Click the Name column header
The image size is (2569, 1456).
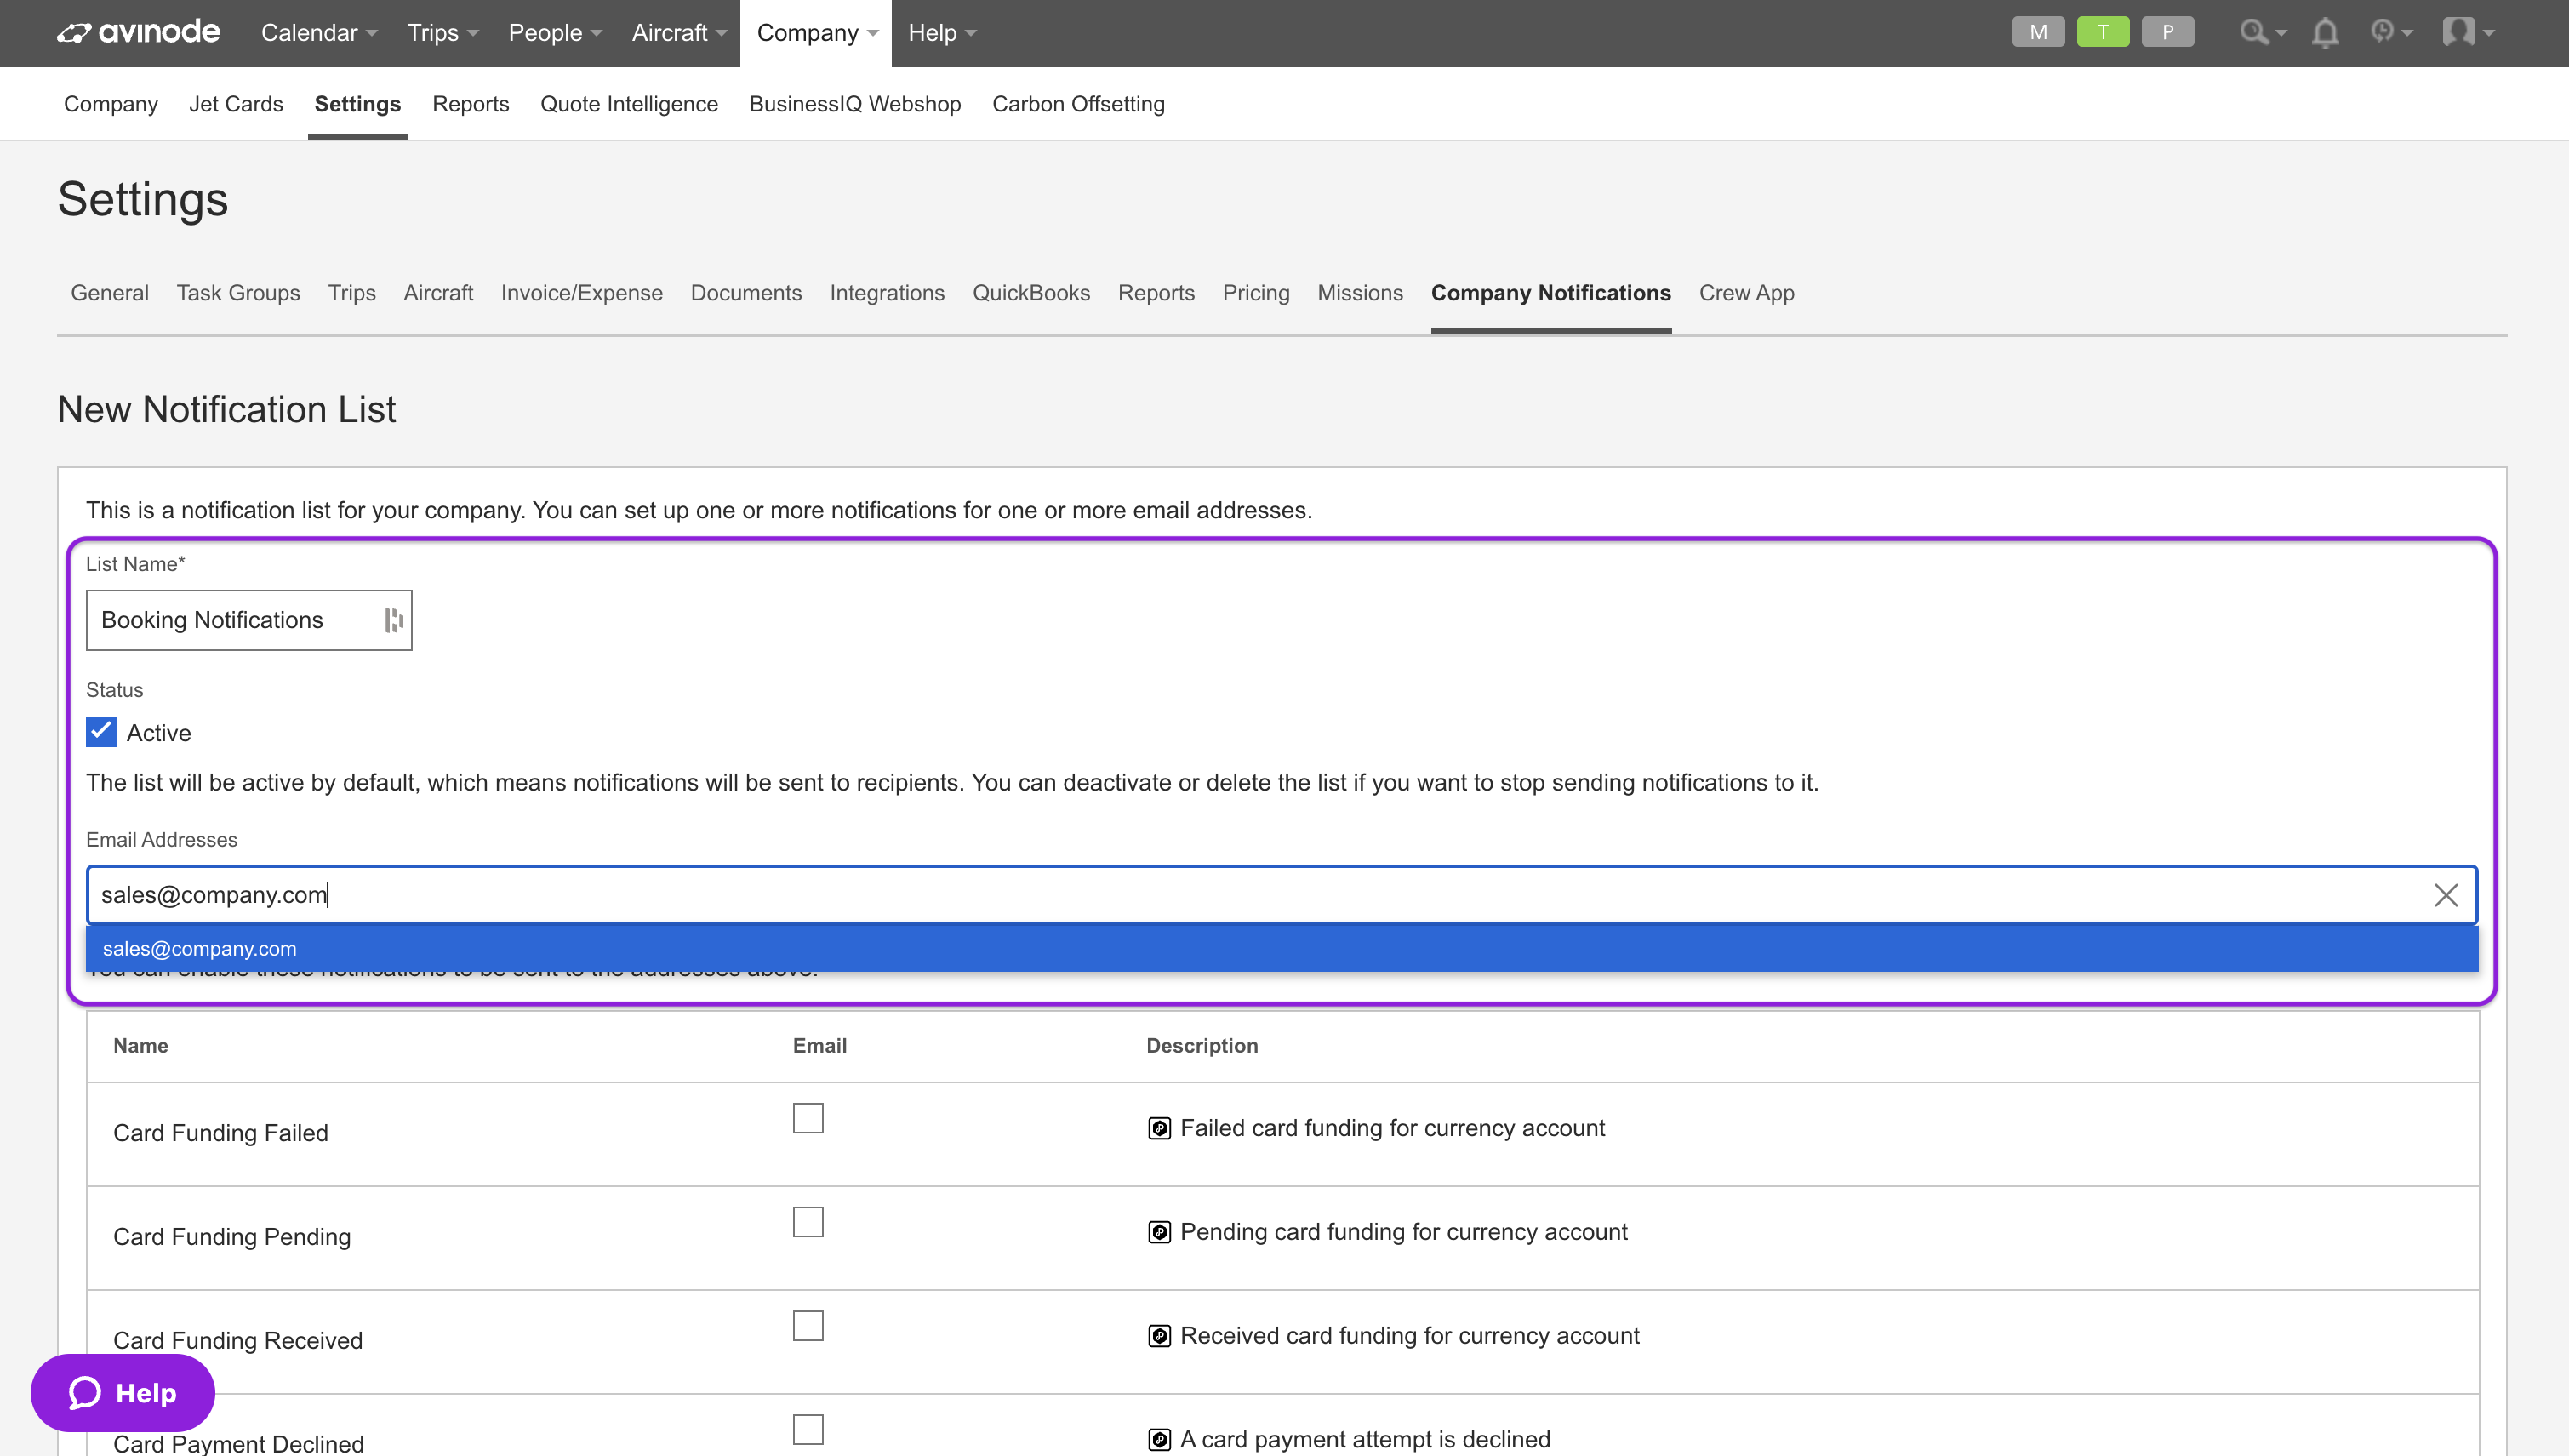[x=141, y=1046]
